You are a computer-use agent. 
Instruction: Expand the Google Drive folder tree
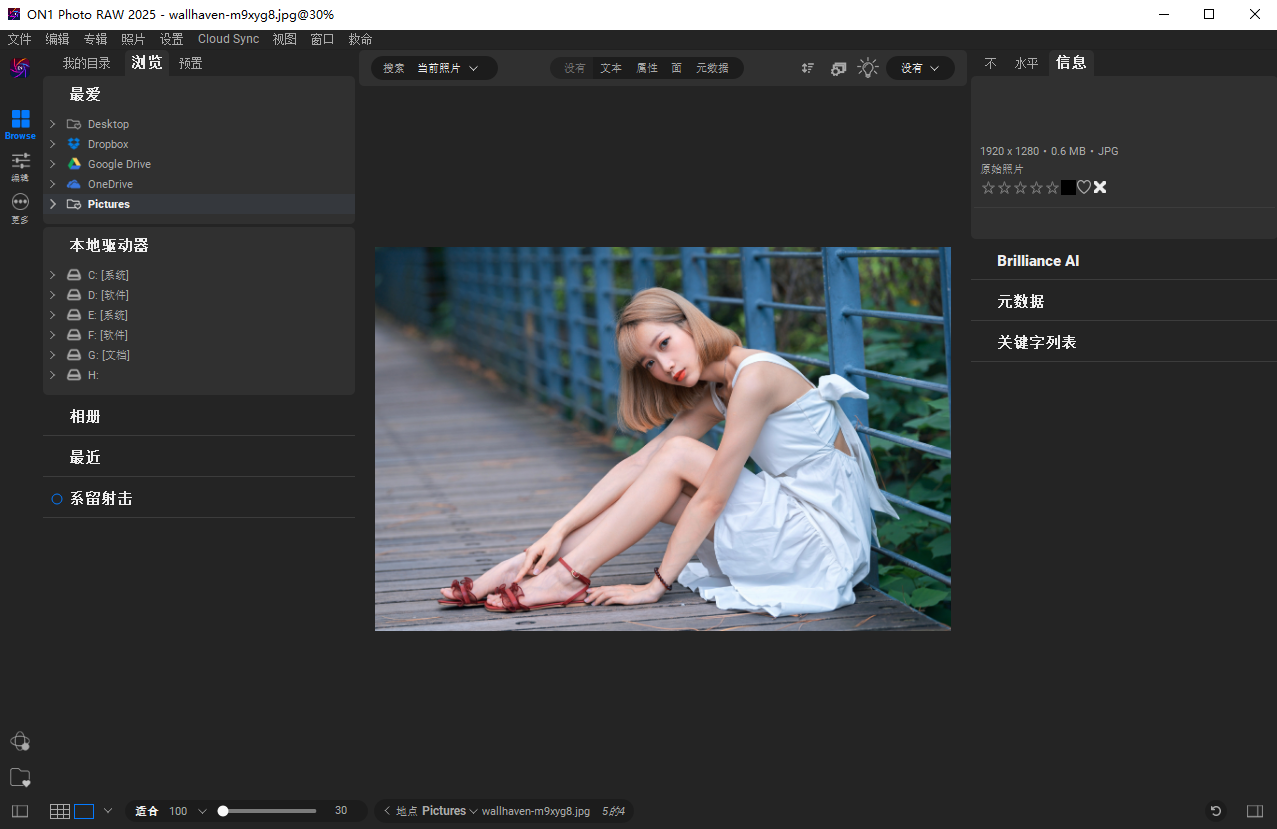(x=52, y=164)
